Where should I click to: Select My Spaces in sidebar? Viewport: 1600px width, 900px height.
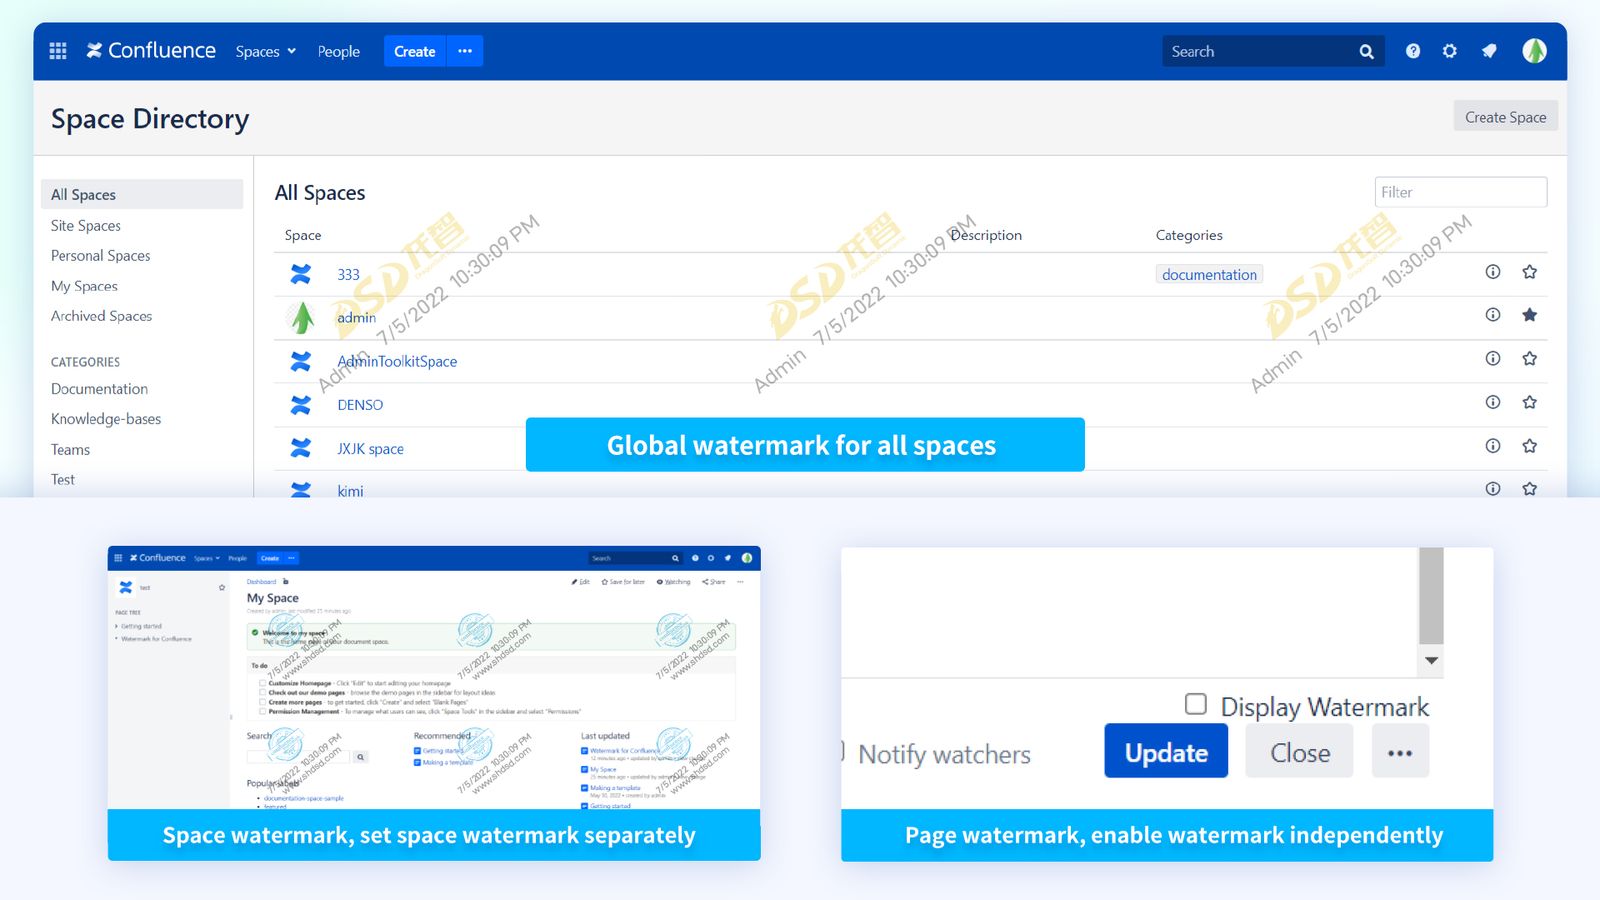(x=84, y=286)
